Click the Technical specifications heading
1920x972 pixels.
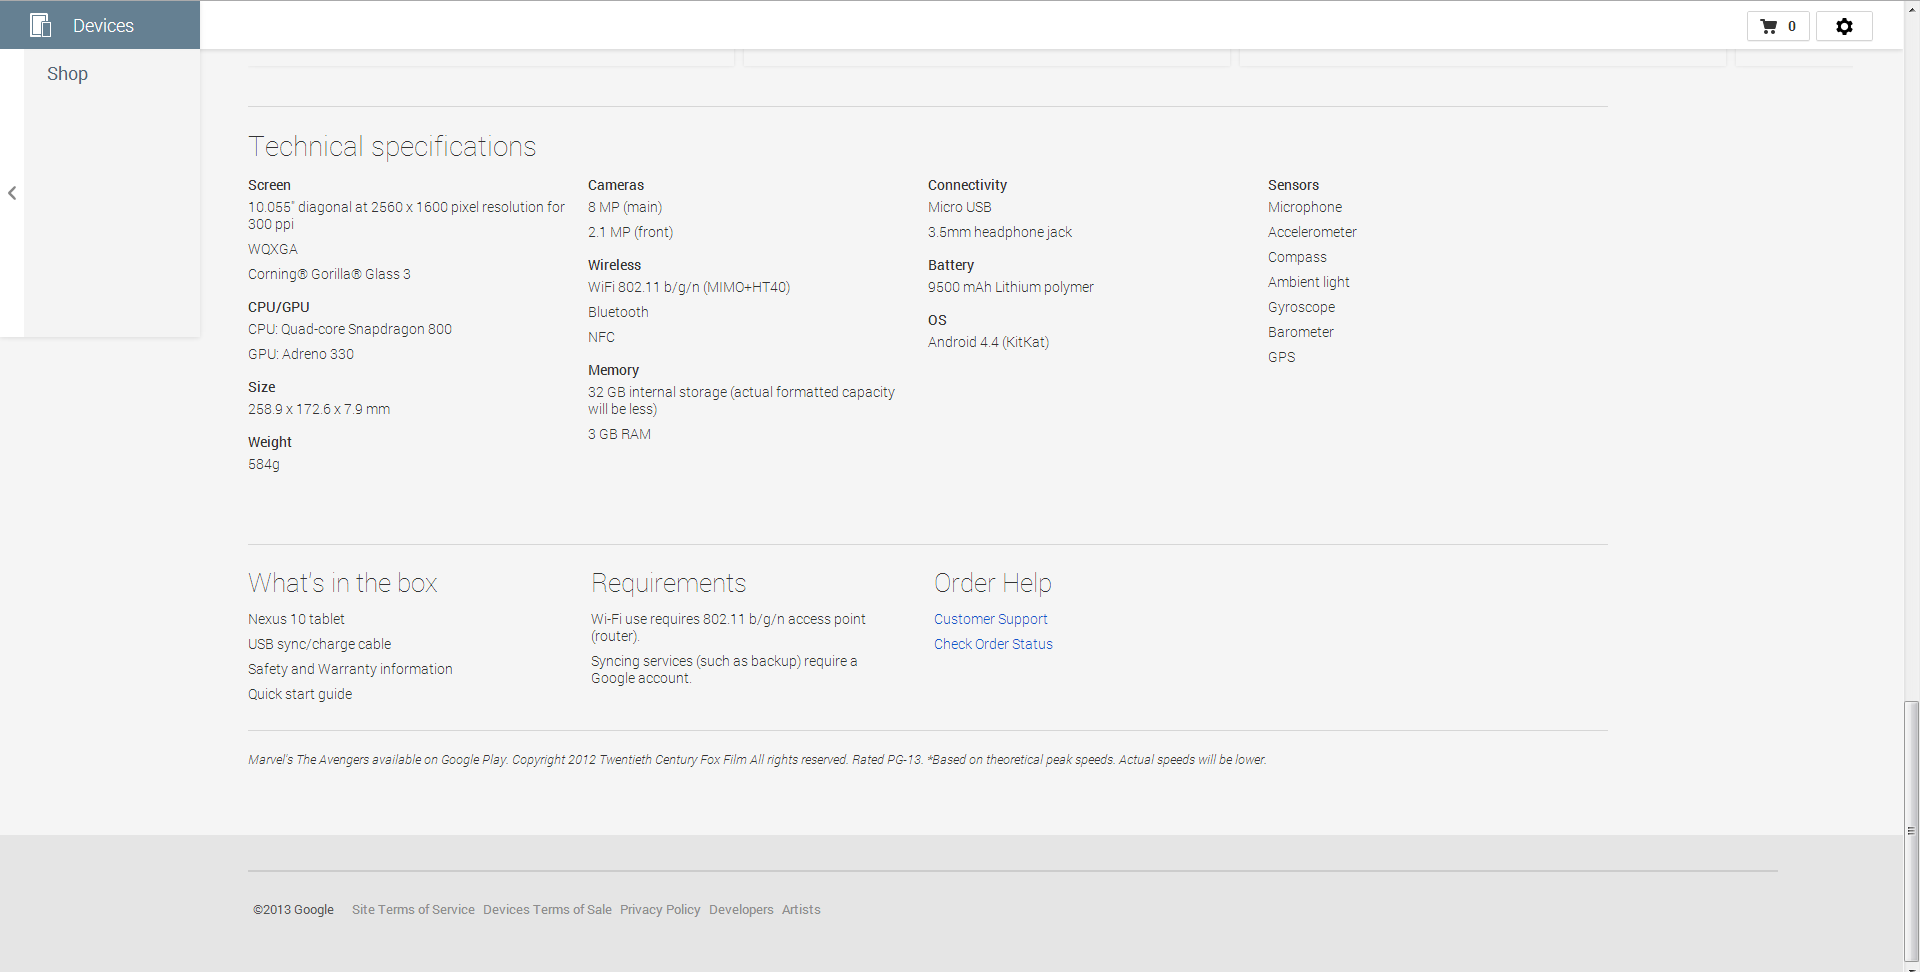392,147
